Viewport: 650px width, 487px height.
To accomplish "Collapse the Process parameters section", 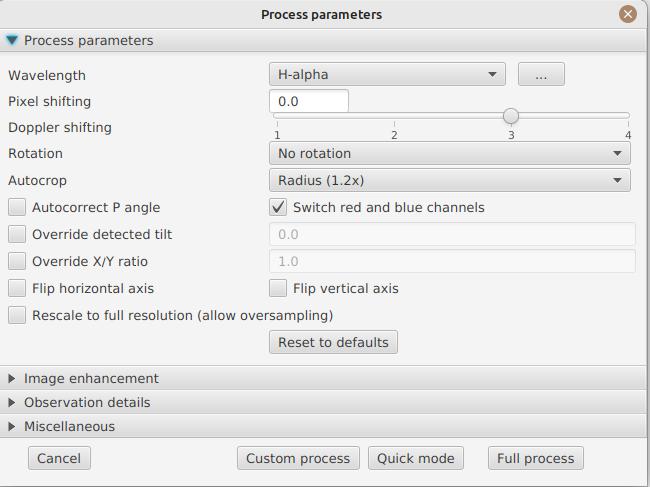I will pyautogui.click(x=12, y=41).
